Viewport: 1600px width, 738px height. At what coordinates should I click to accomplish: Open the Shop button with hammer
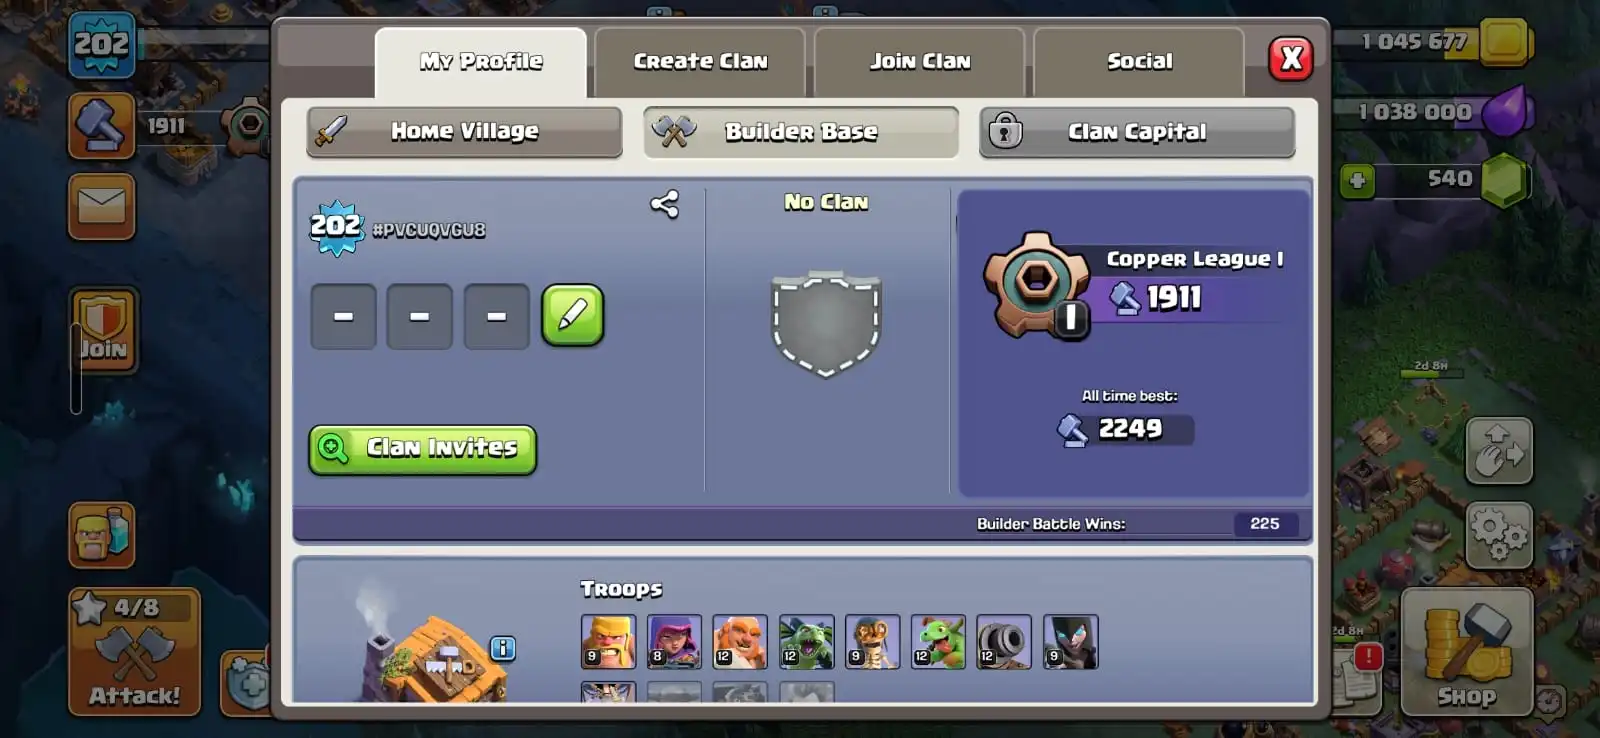click(1467, 651)
